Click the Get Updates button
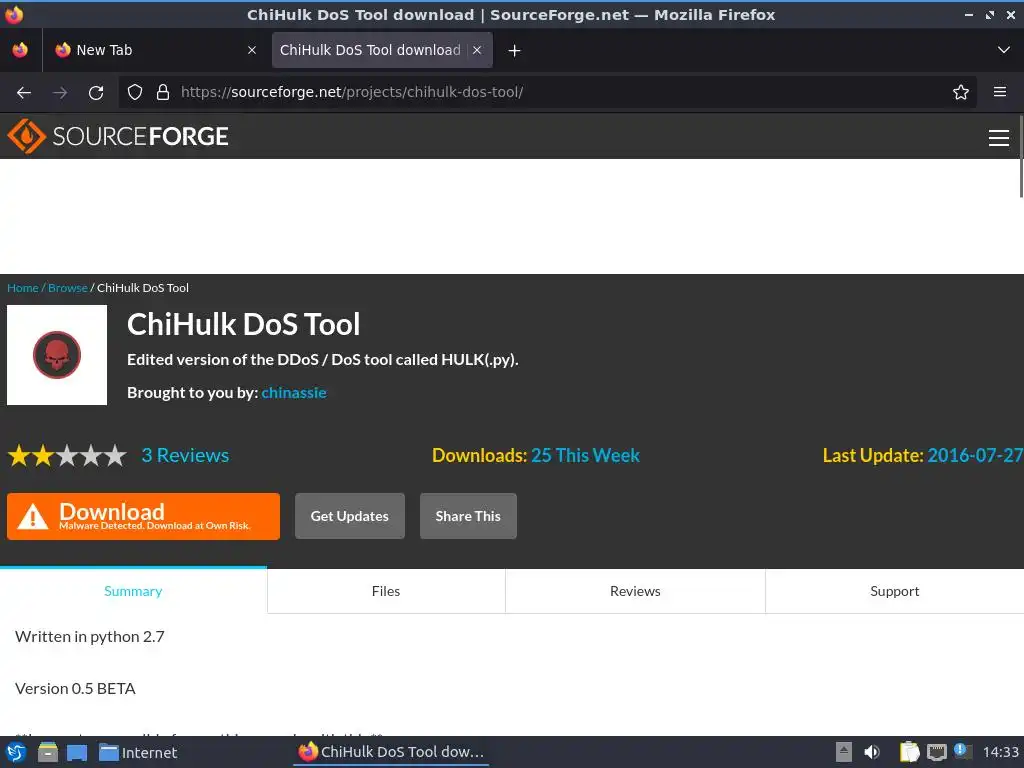The height and width of the screenshot is (768, 1024). click(349, 516)
